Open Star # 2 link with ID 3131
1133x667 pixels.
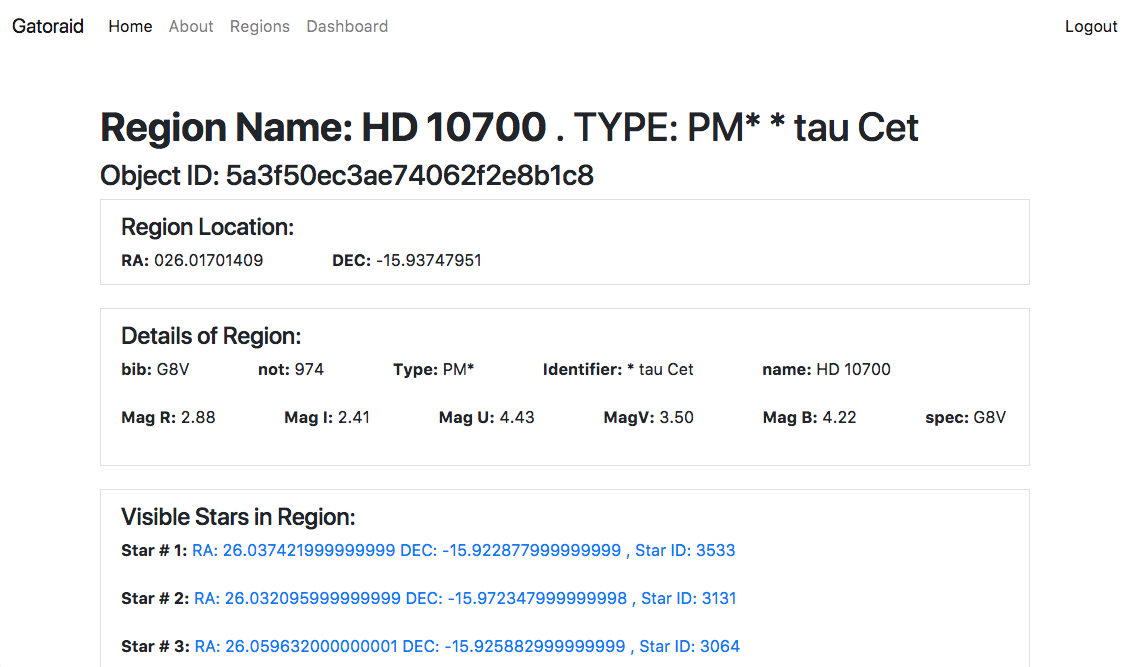click(465, 598)
